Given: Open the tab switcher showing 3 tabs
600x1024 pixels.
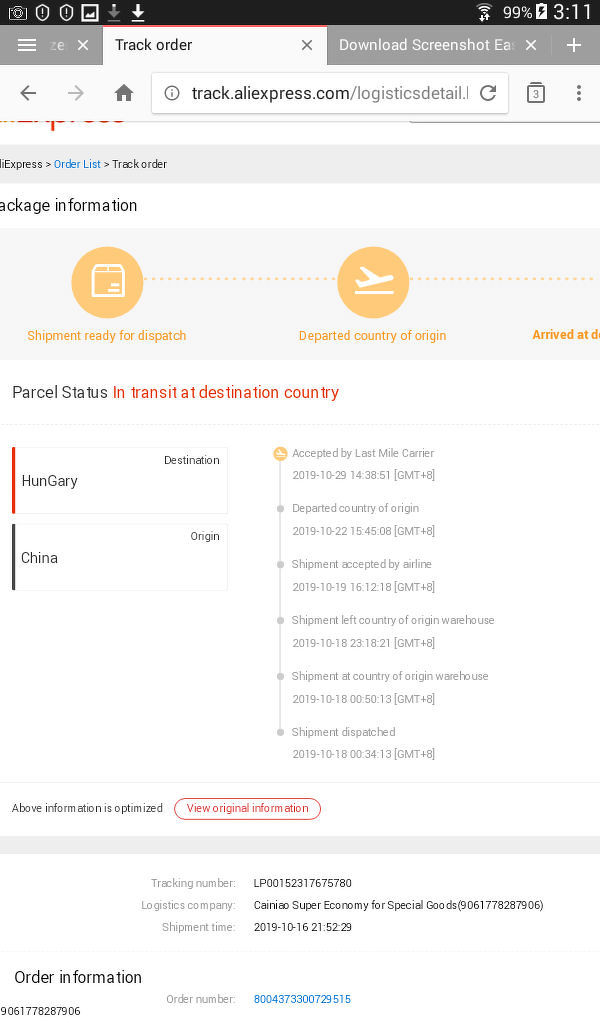Looking at the screenshot, I should (536, 93).
